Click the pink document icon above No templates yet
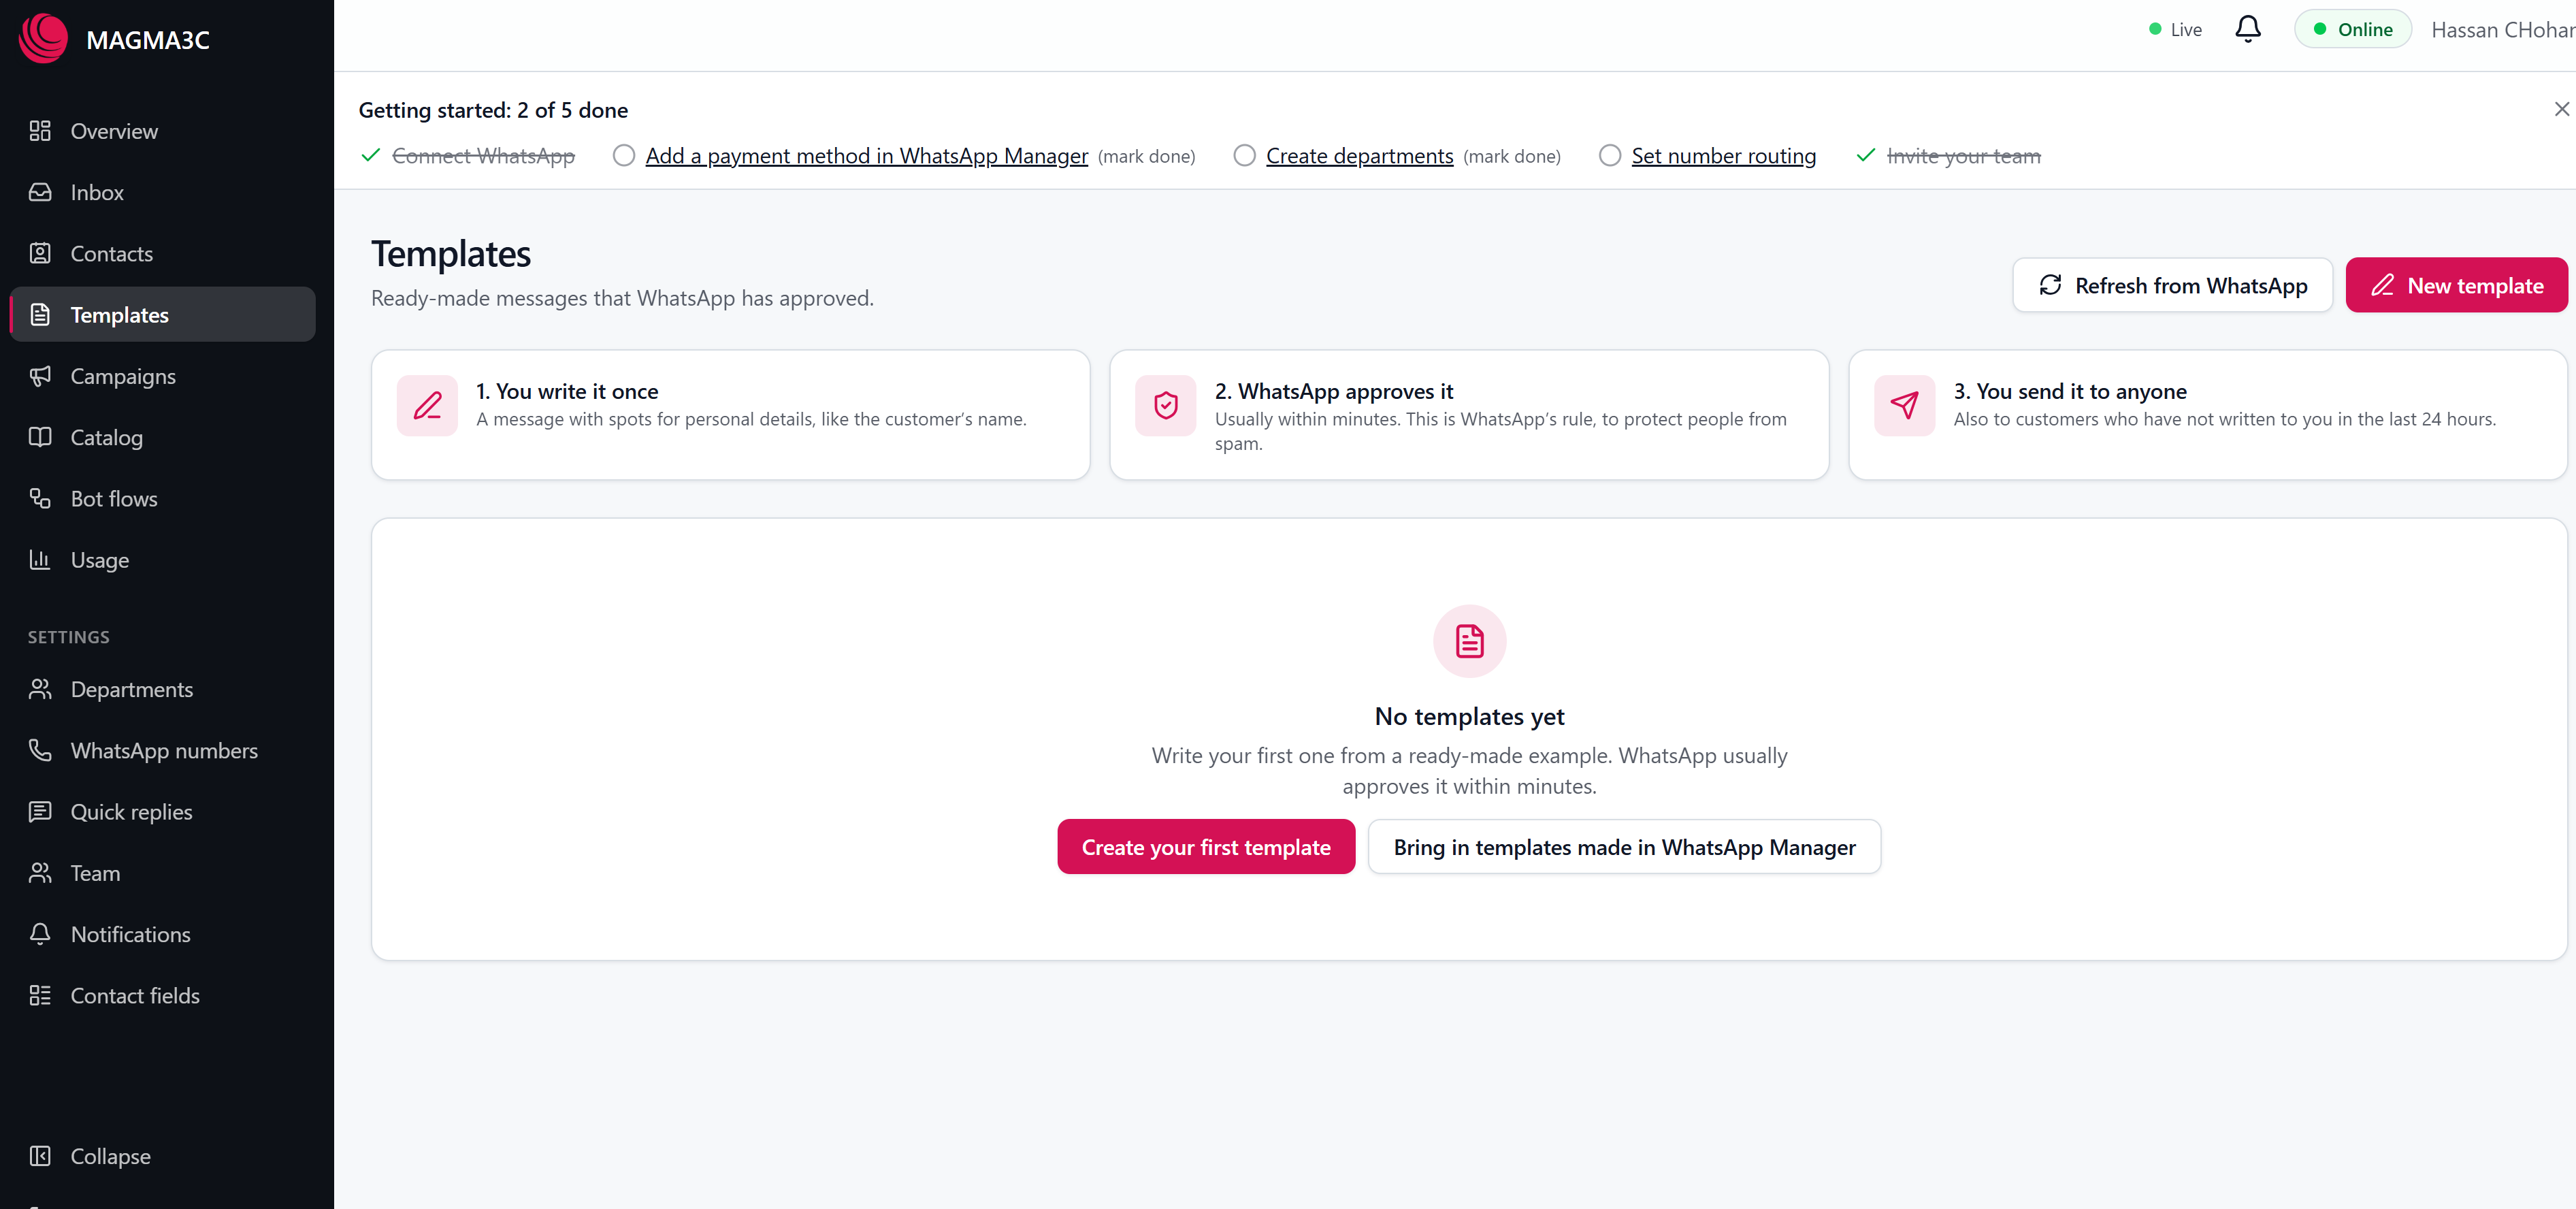The width and height of the screenshot is (2576, 1209). click(1469, 641)
